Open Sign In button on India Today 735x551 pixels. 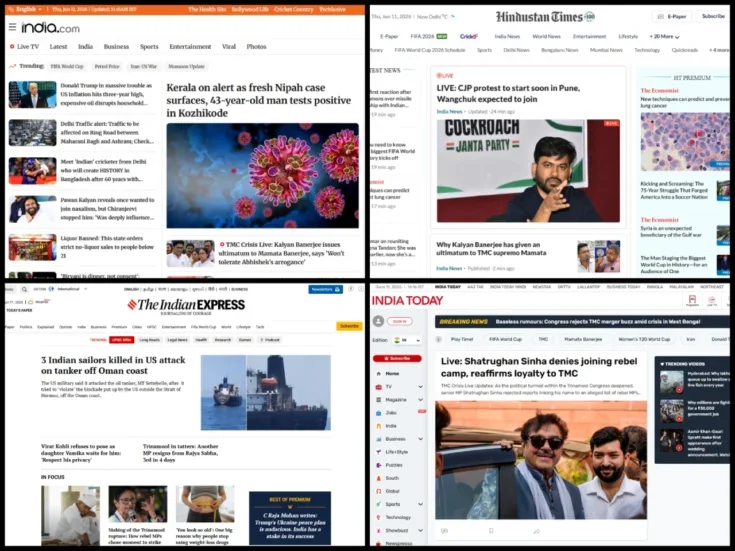point(400,321)
